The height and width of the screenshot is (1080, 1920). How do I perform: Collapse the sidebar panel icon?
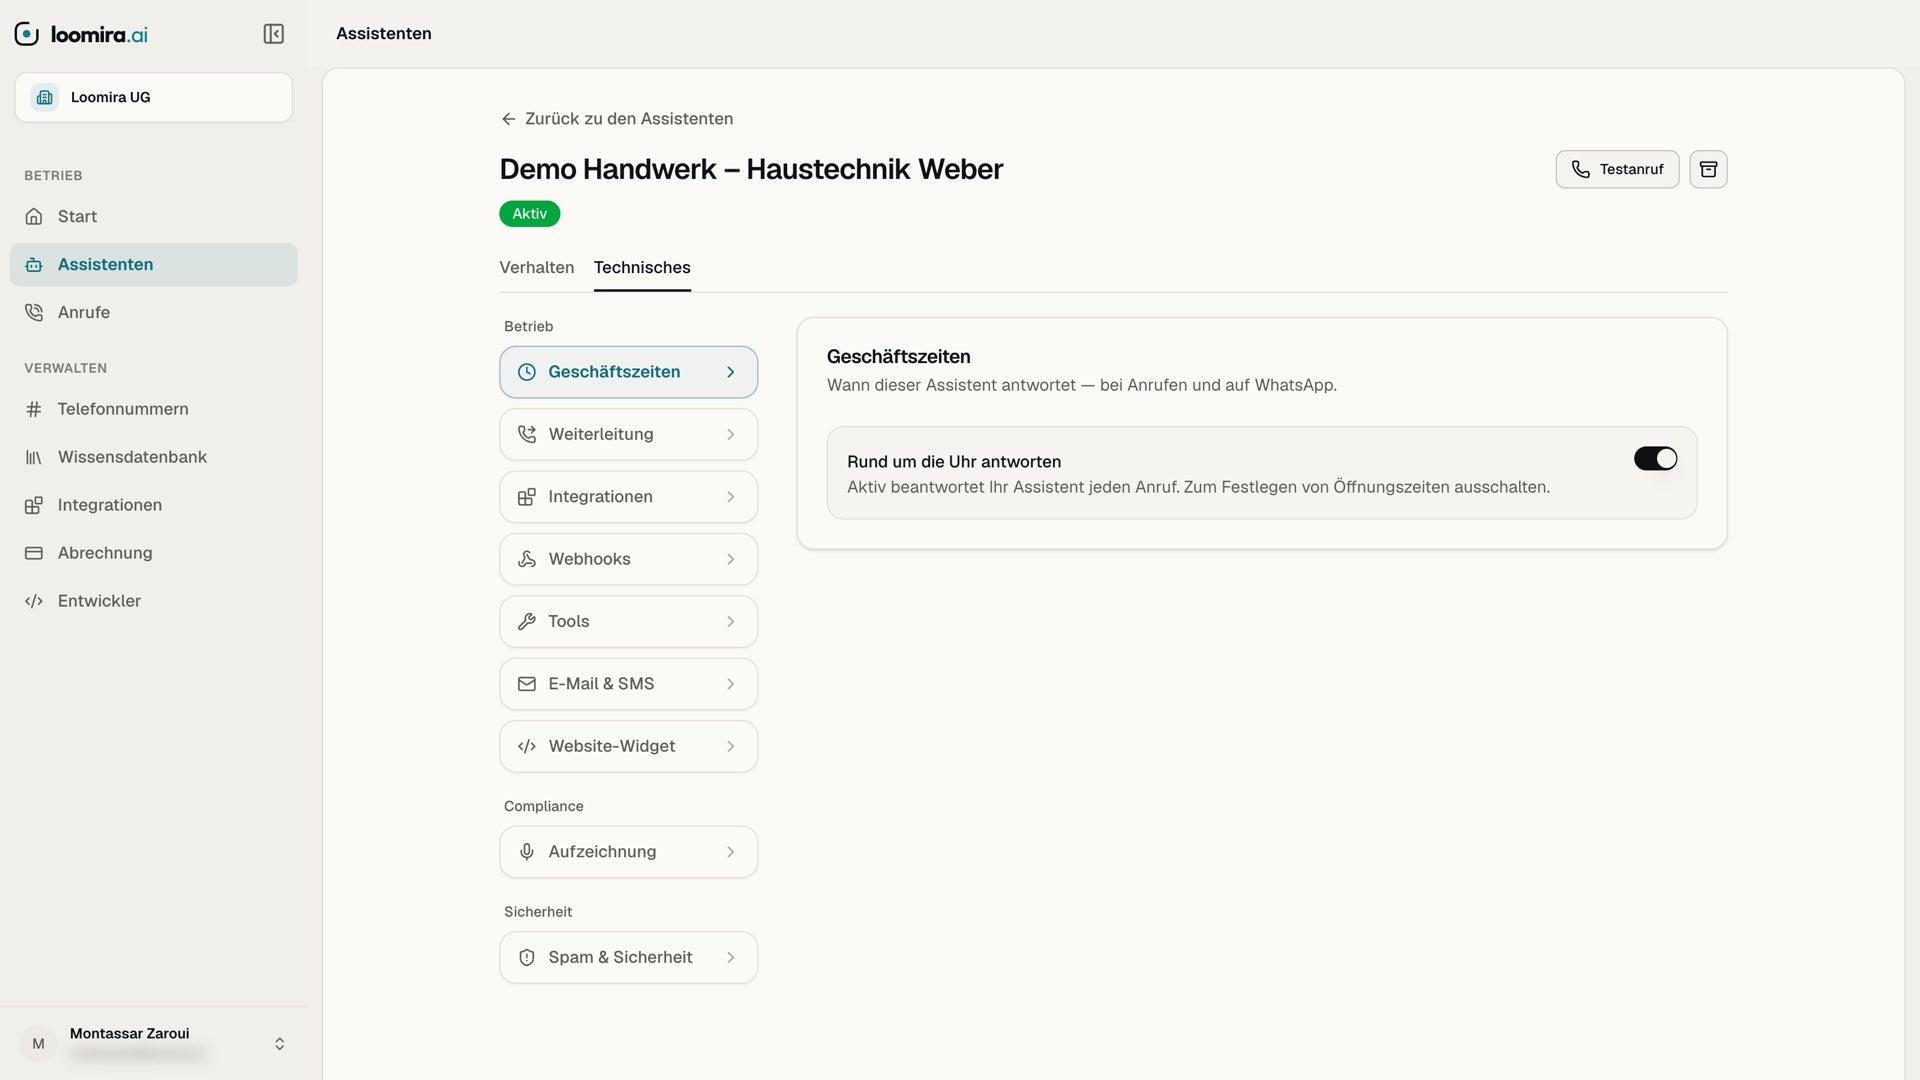pos(273,34)
